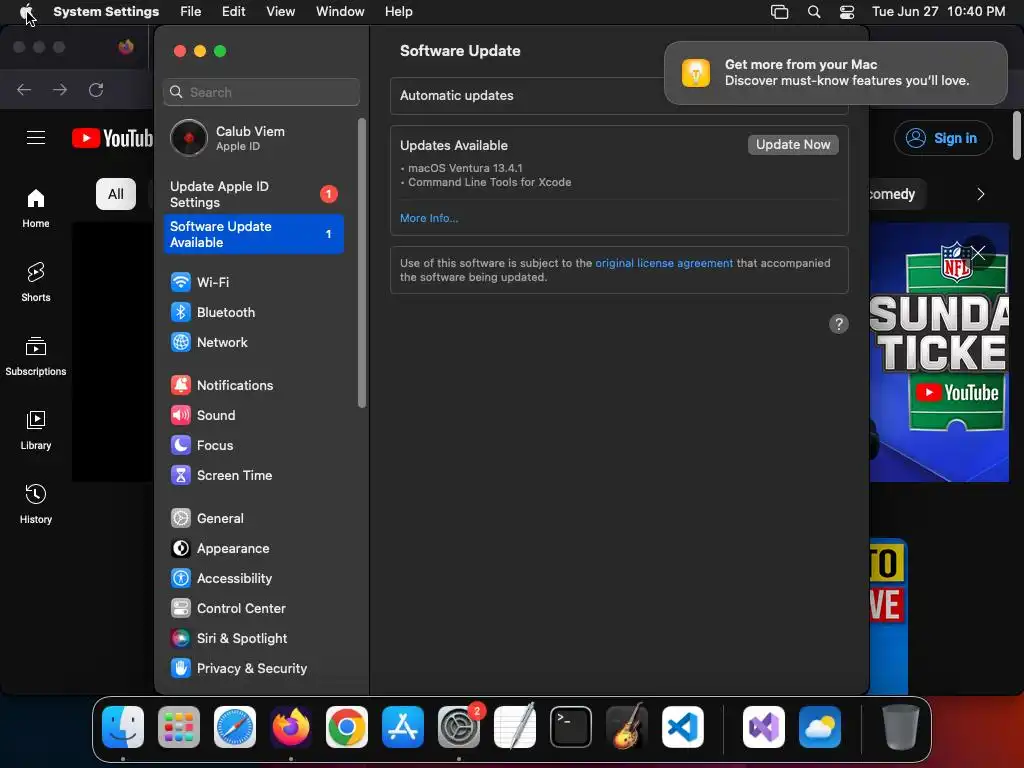Image resolution: width=1024 pixels, height=768 pixels.
Task: Open Bluetooth settings
Action: tap(253, 312)
